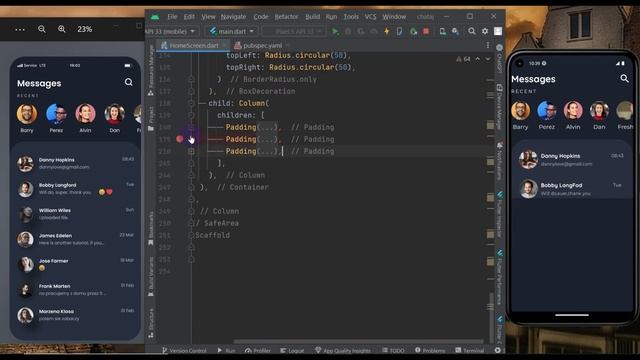
Task: Click Alvin's avatar in the design mockup
Action: [85, 114]
